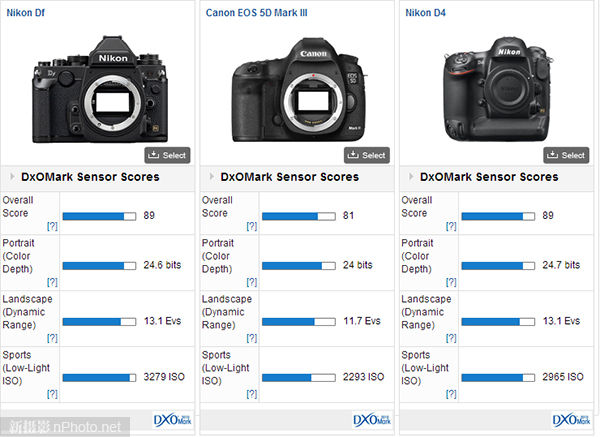Image resolution: width=600 pixels, height=437 pixels.
Task: Open Portrait Color Depth help for Nikon D4
Action: [451, 282]
